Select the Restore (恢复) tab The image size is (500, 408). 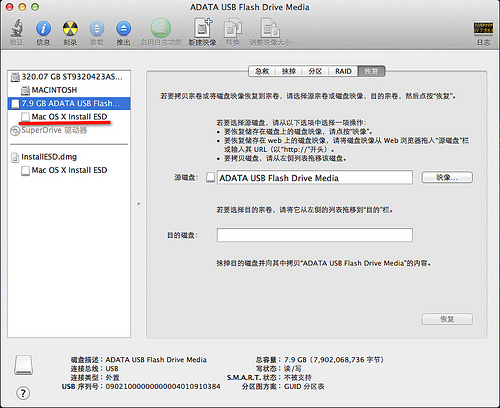[x=371, y=71]
